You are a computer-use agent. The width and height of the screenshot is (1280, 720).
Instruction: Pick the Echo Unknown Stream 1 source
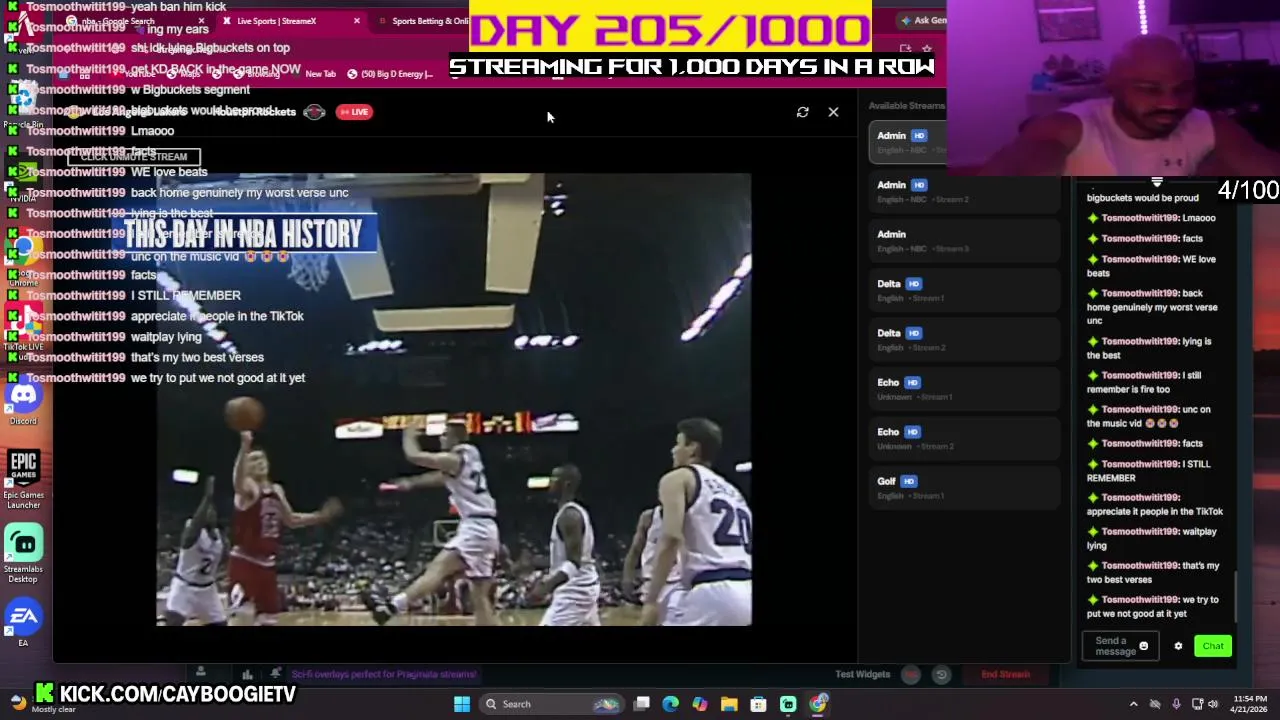pyautogui.click(x=965, y=389)
